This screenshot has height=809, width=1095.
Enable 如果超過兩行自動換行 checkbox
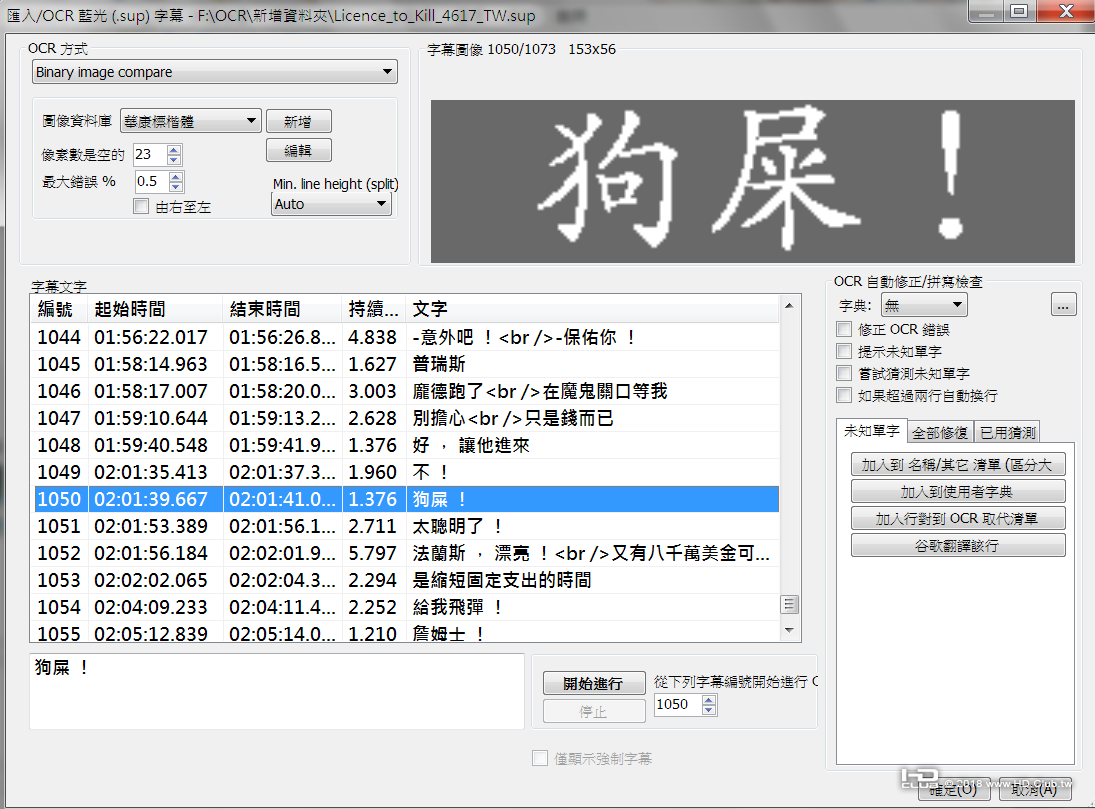[844, 395]
